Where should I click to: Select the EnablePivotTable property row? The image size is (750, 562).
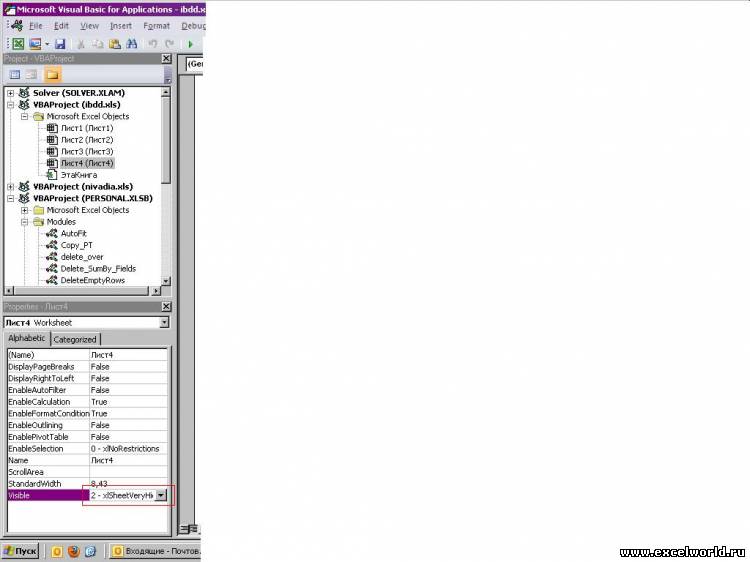(88, 437)
